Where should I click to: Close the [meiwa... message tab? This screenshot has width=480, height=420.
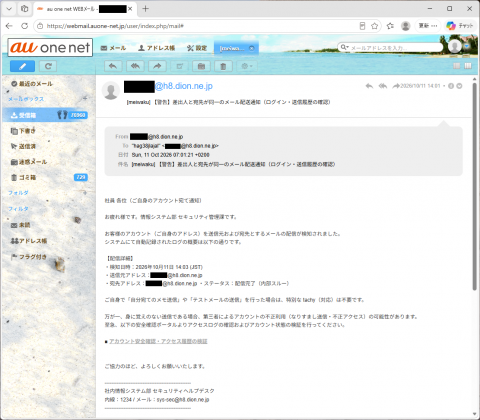252,48
